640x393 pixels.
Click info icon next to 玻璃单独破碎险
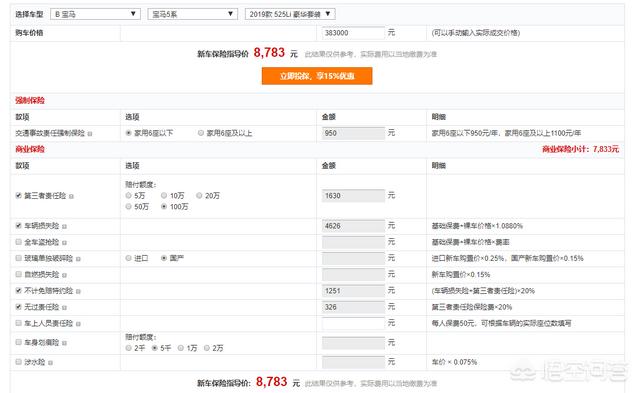pos(78,259)
